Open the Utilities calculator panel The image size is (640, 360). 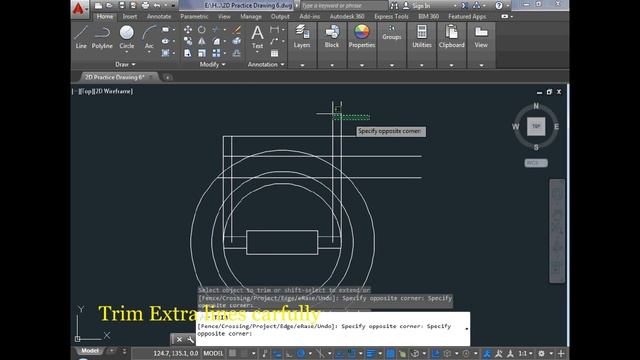422,36
